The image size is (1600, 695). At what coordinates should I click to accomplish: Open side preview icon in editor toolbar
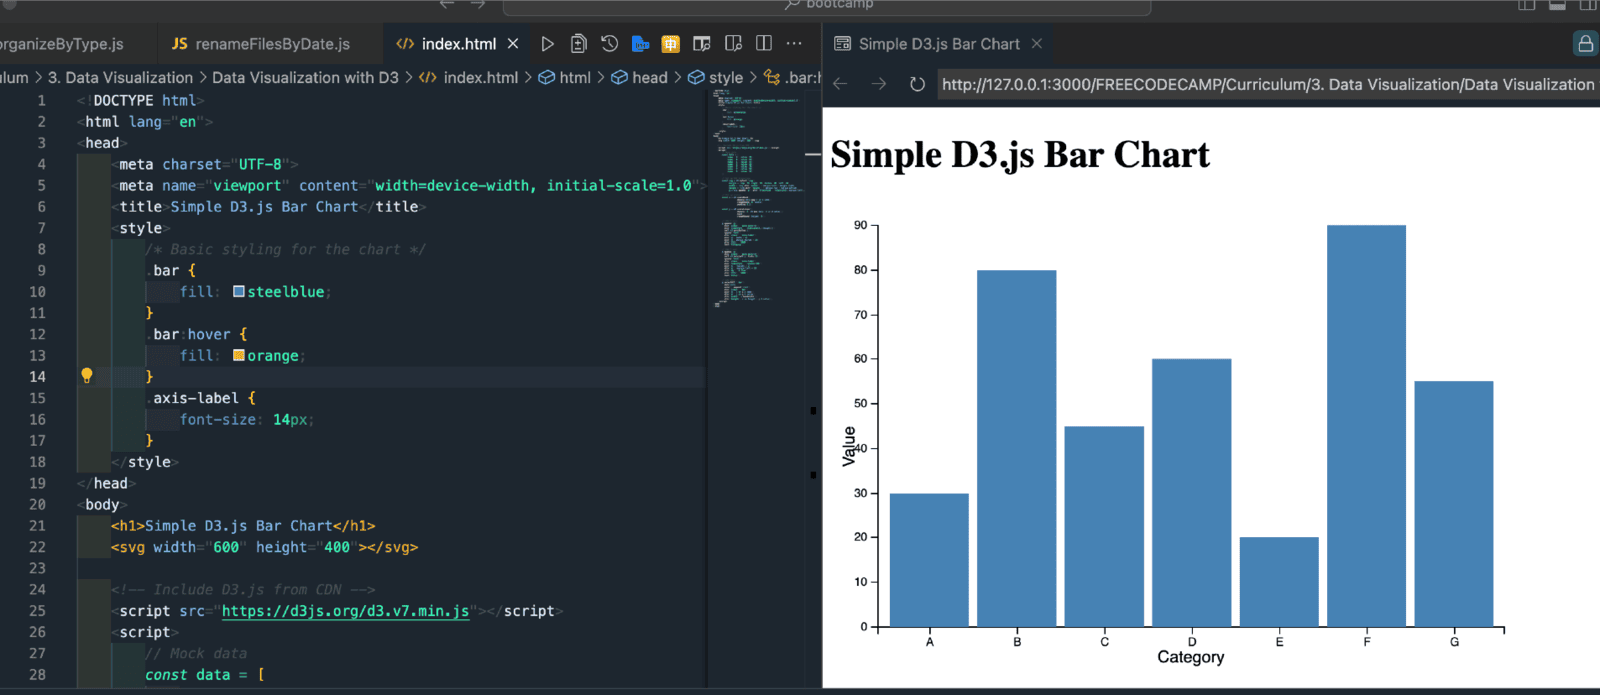pyautogui.click(x=733, y=44)
